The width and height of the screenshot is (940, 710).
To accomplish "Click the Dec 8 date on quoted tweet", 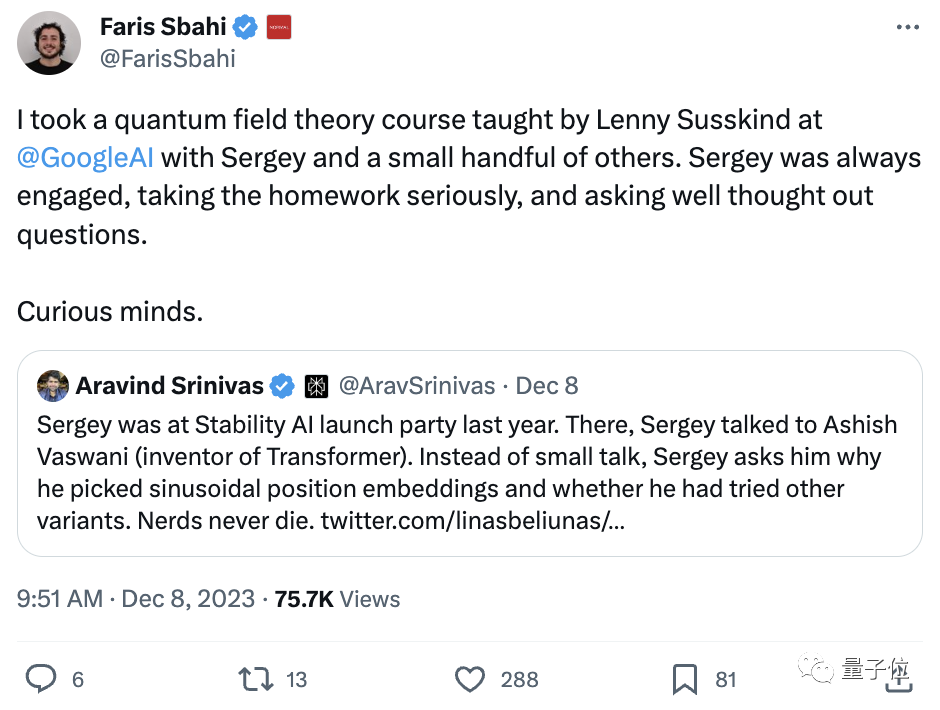I will pos(547,386).
